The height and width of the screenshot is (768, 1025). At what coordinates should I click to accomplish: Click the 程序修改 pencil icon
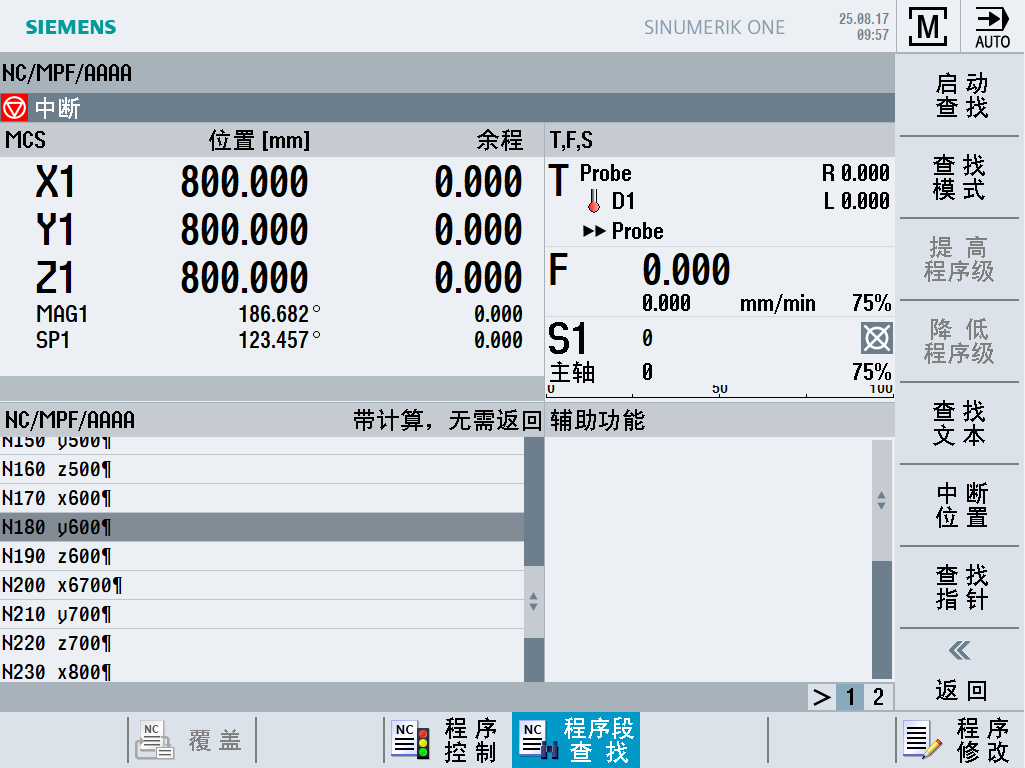pyautogui.click(x=922, y=740)
